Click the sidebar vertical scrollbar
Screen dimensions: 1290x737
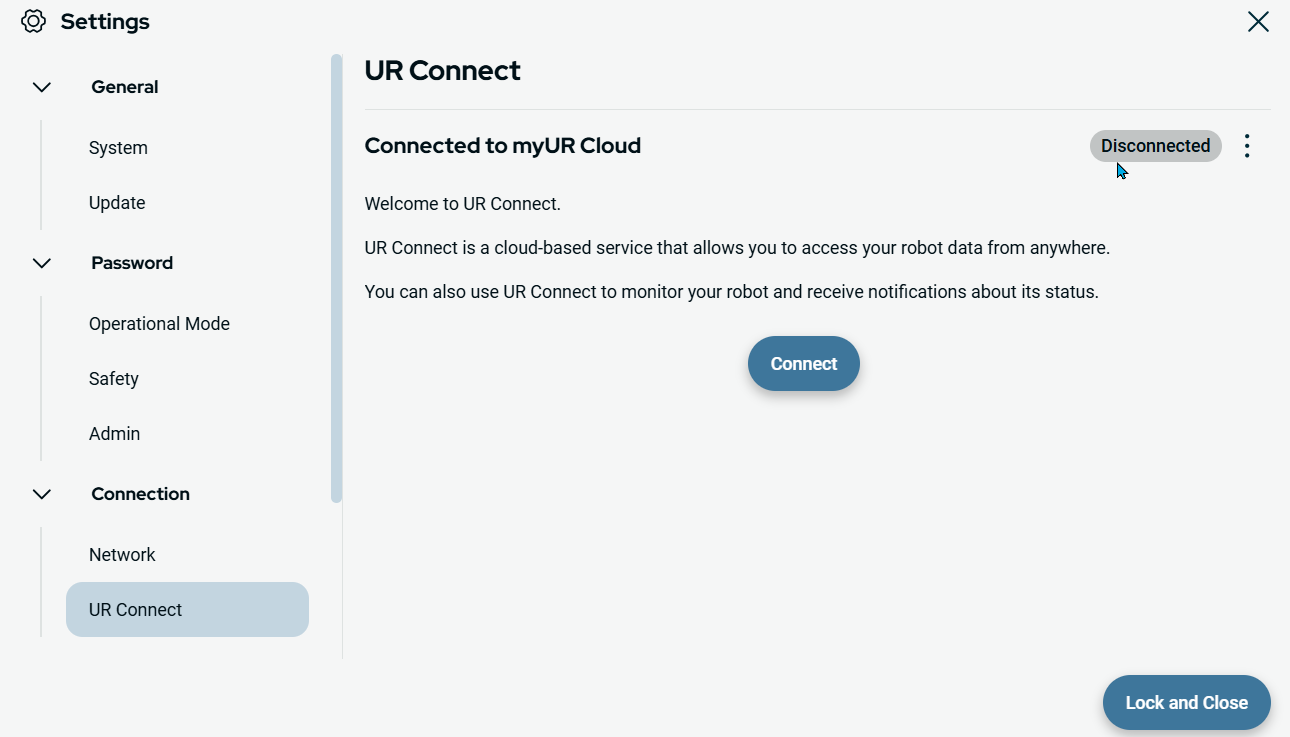[336, 280]
